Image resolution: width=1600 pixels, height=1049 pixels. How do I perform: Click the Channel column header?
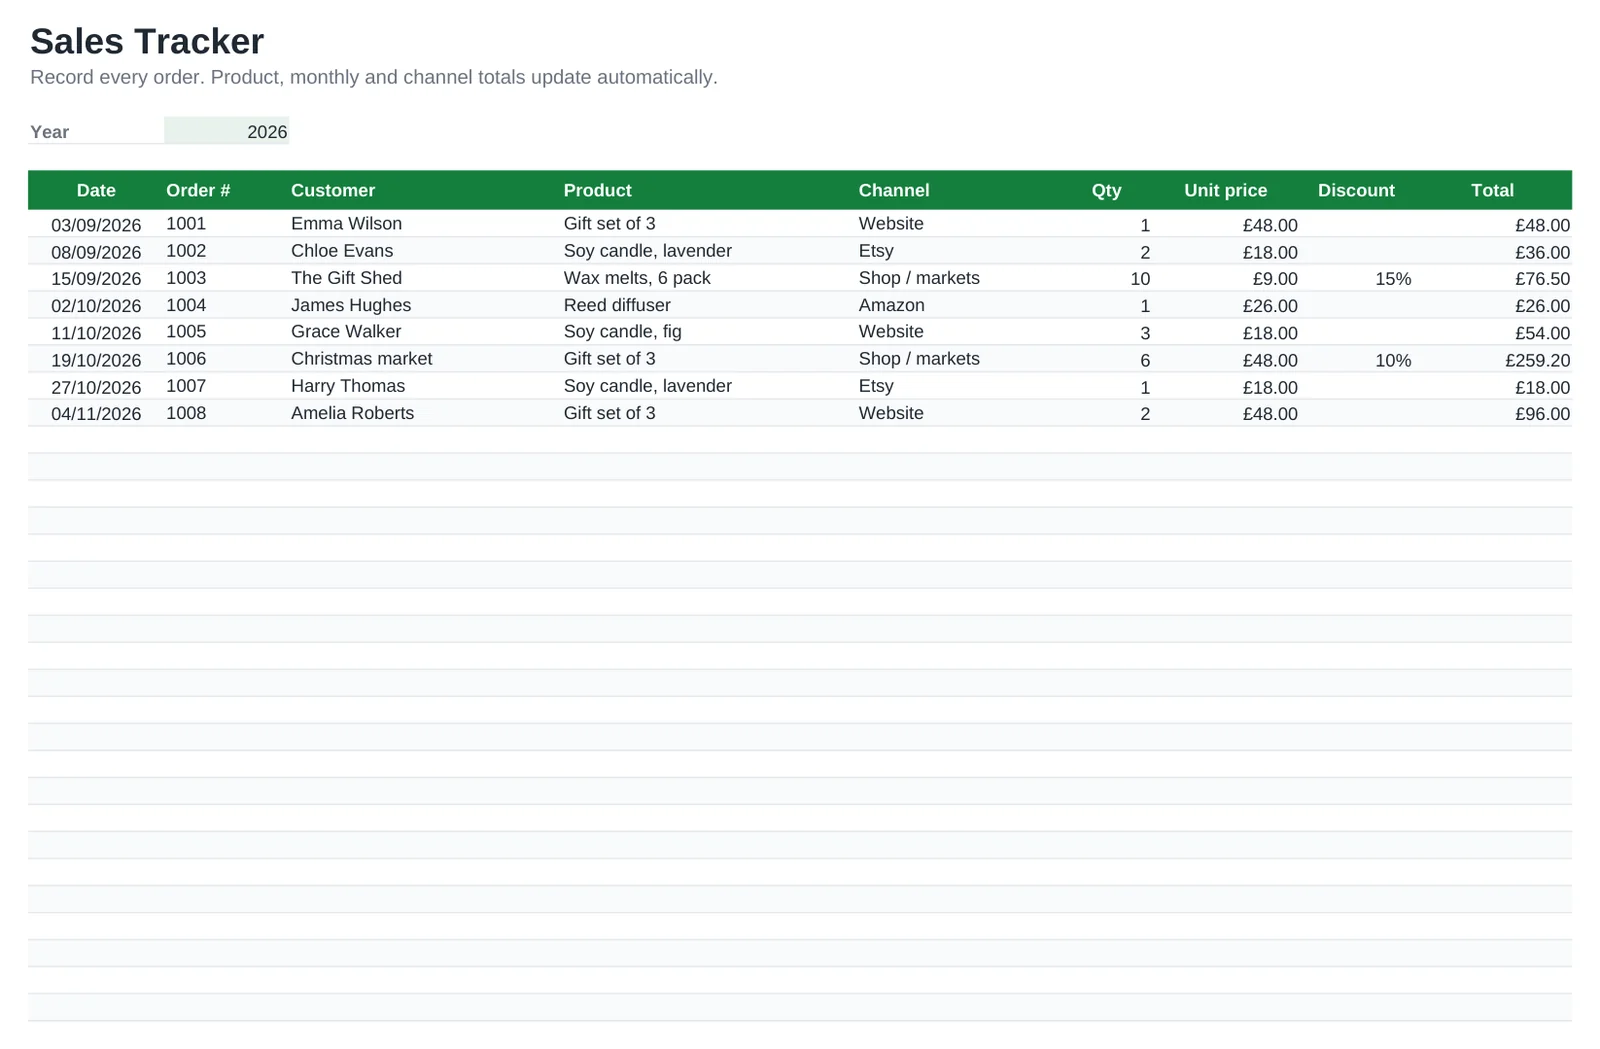pos(894,190)
